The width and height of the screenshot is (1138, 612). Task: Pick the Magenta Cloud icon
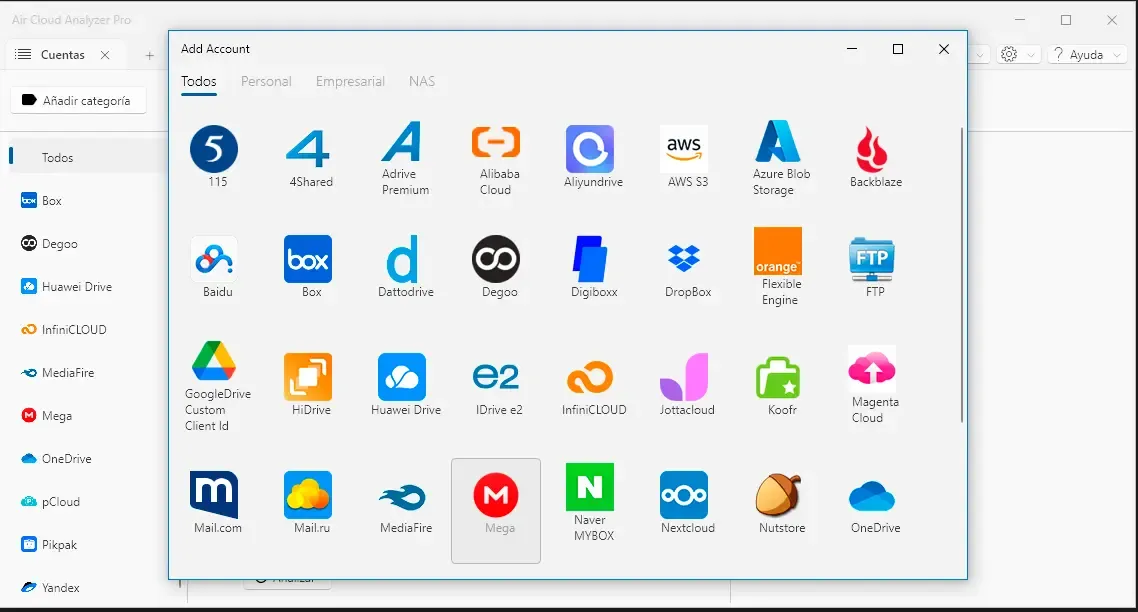pos(872,369)
